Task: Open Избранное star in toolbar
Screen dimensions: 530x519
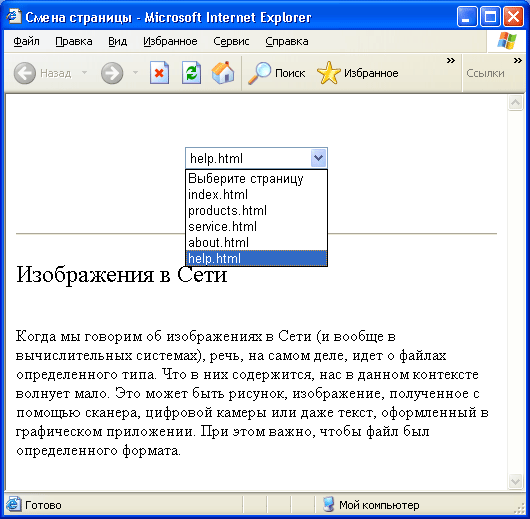Action: coord(328,73)
